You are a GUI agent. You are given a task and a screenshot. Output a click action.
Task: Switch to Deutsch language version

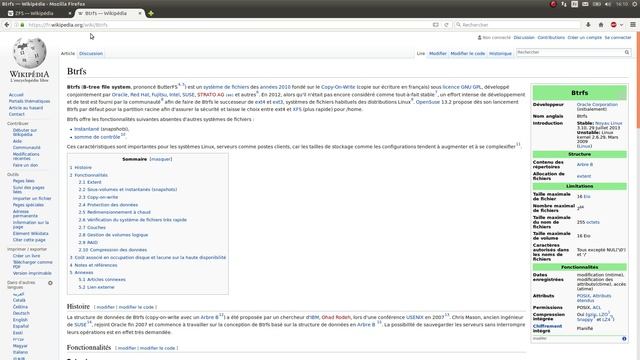[x=21, y=313]
